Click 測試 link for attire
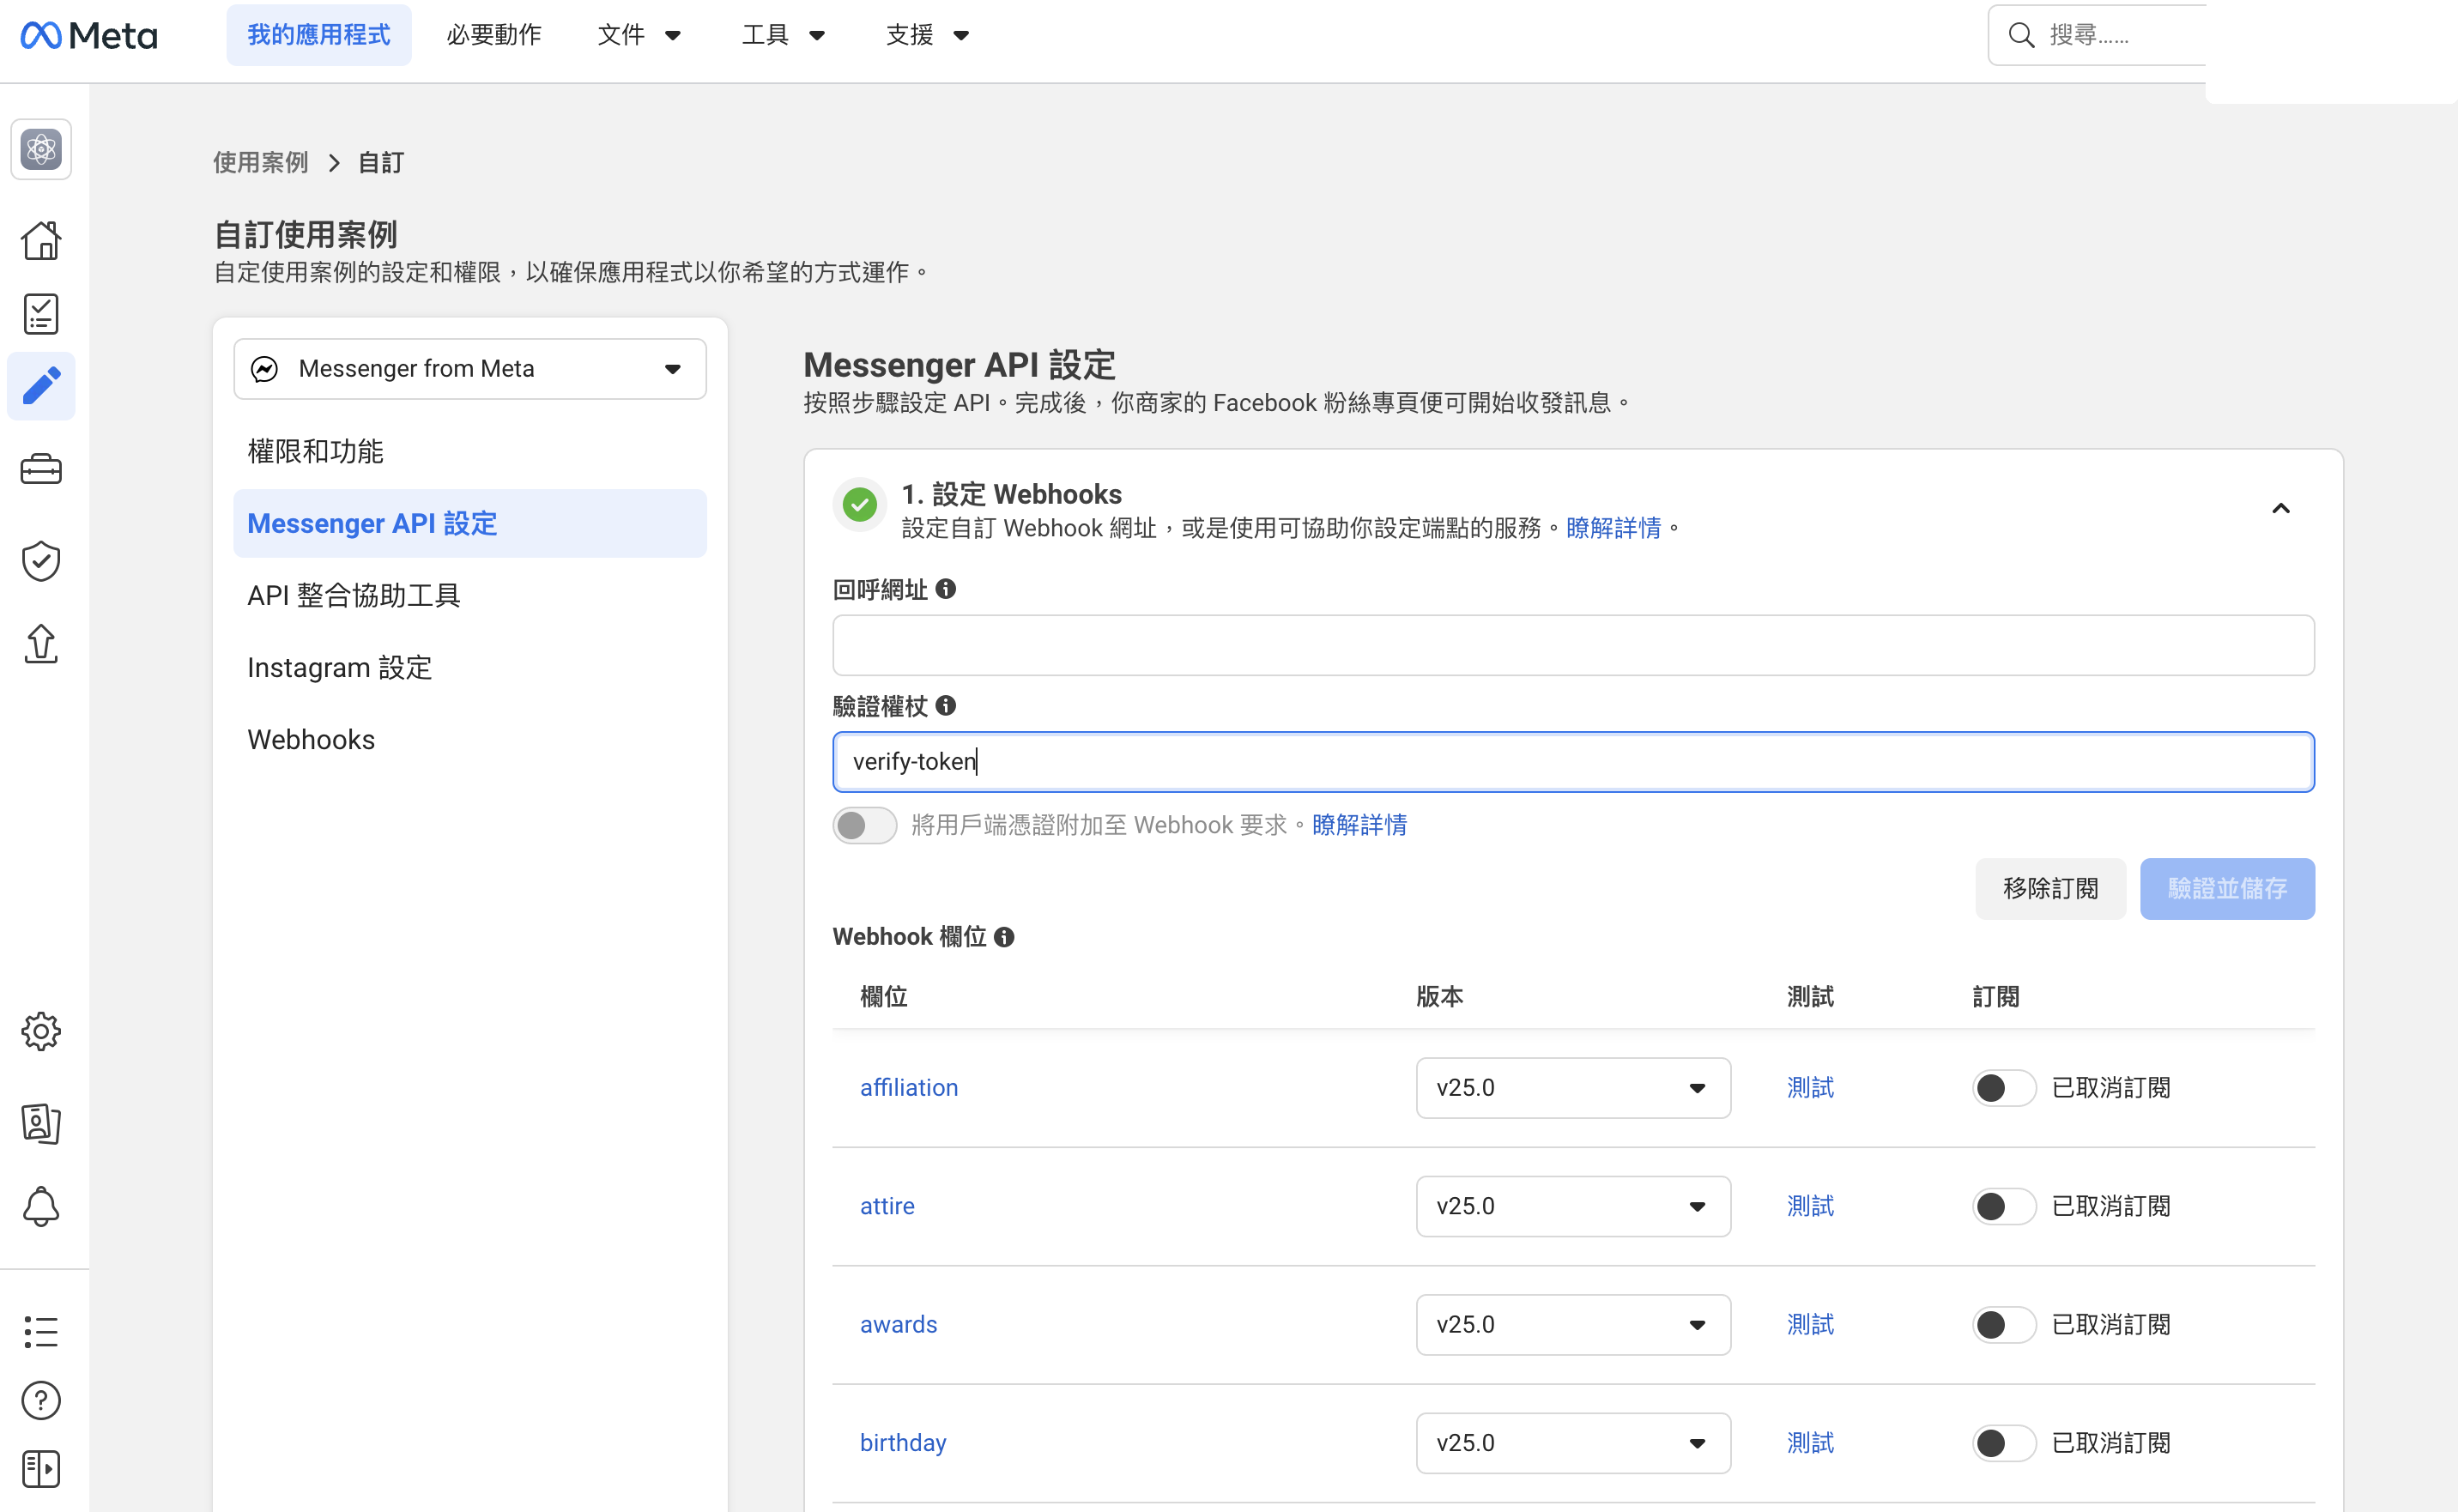This screenshot has width=2458, height=1512. [x=1810, y=1206]
